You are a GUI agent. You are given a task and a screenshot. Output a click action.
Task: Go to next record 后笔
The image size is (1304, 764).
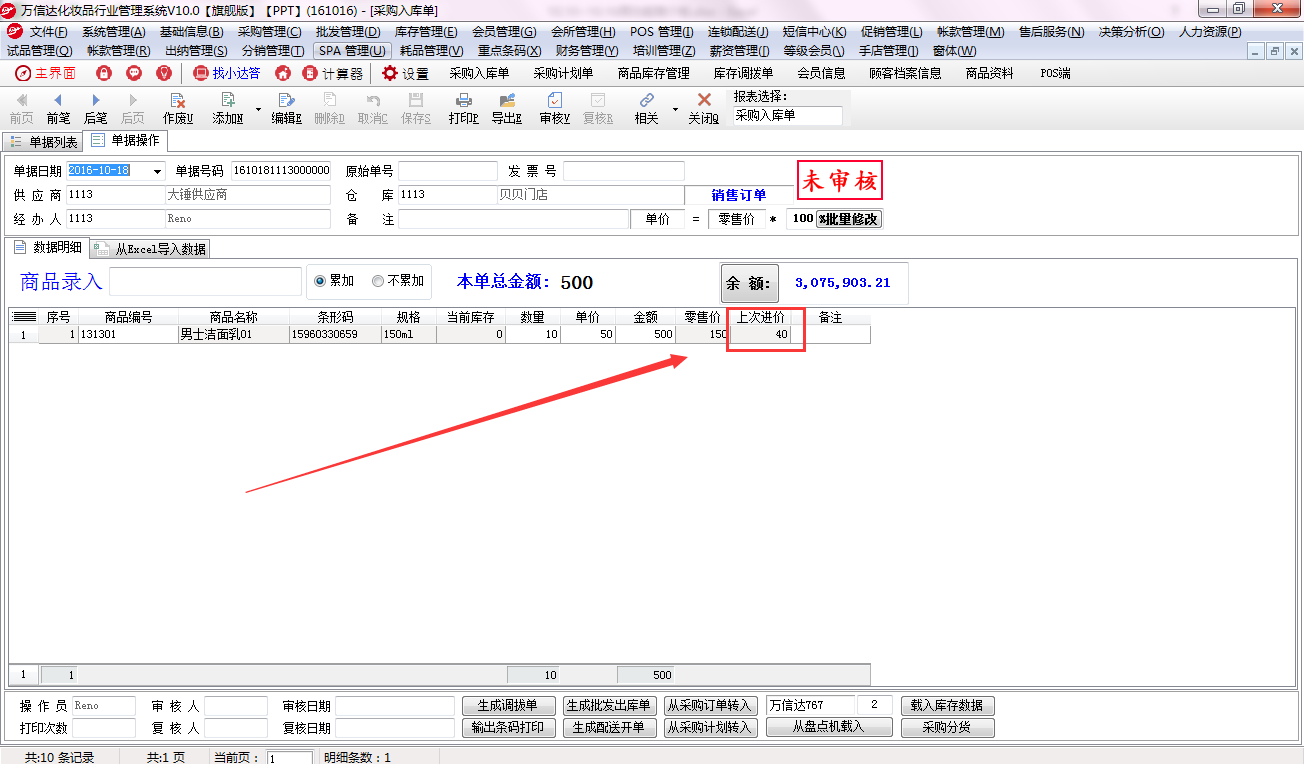[96, 108]
